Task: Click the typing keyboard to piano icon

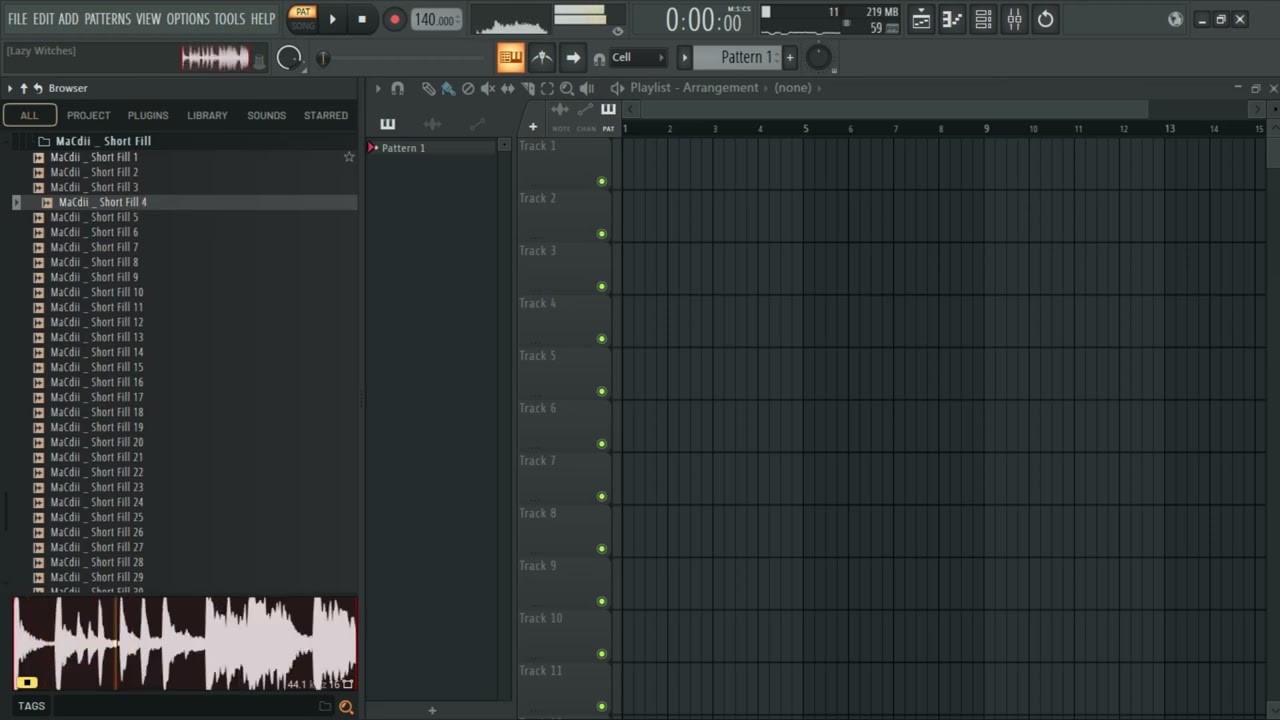Action: point(510,57)
